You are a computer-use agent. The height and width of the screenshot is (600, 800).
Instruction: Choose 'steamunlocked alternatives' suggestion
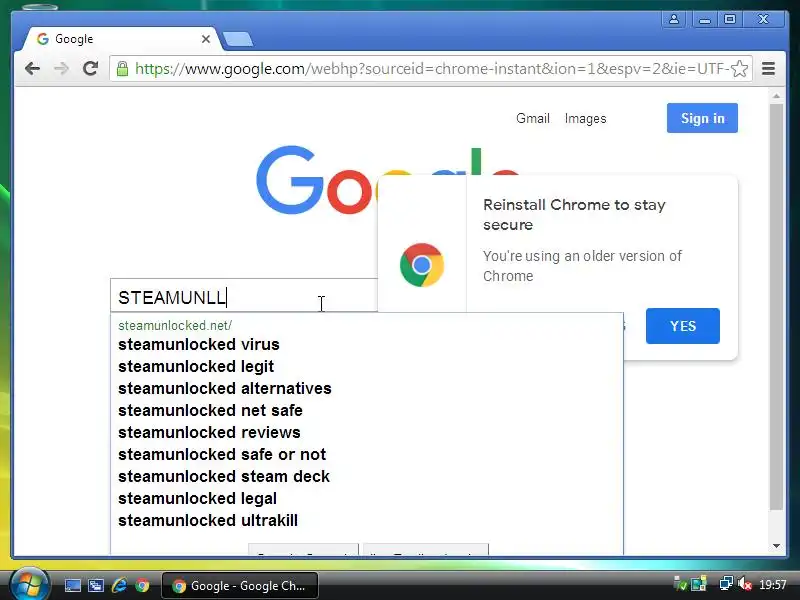tap(224, 388)
